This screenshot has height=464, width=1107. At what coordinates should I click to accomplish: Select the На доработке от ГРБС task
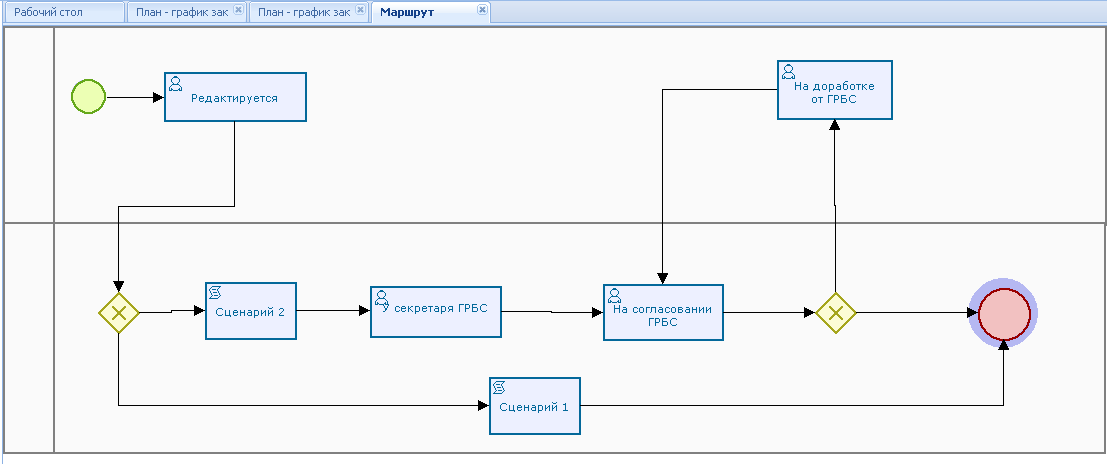coord(835,93)
